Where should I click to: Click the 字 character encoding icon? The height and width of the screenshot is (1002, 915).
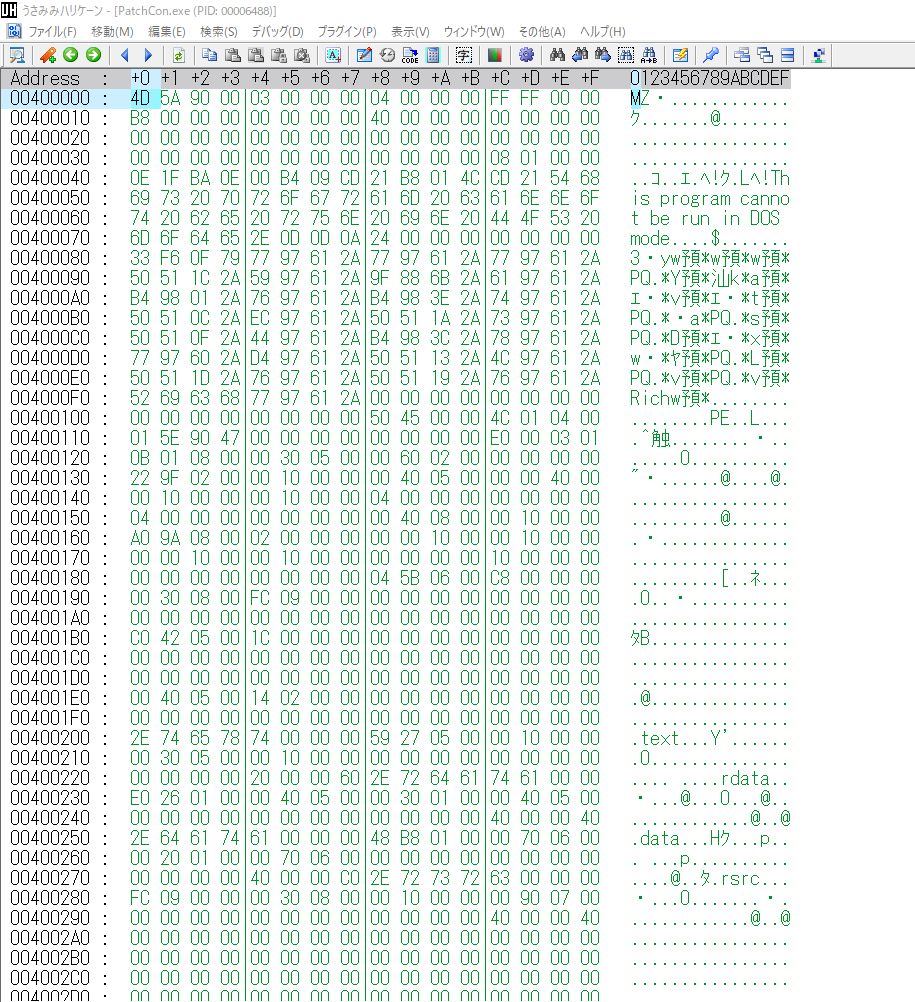tap(463, 56)
